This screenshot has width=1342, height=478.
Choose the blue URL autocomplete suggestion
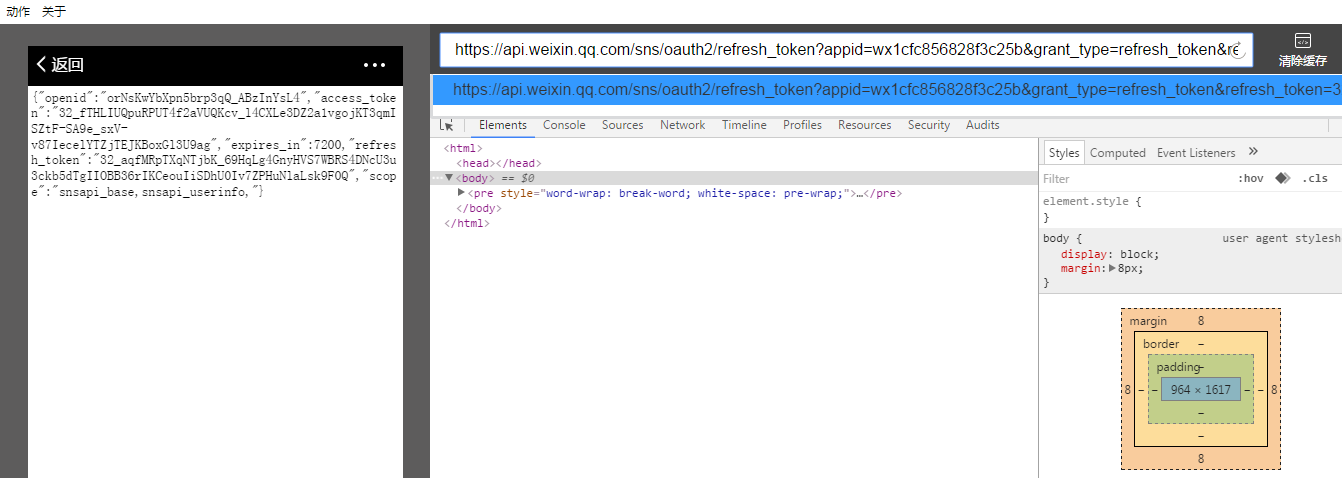pos(886,89)
